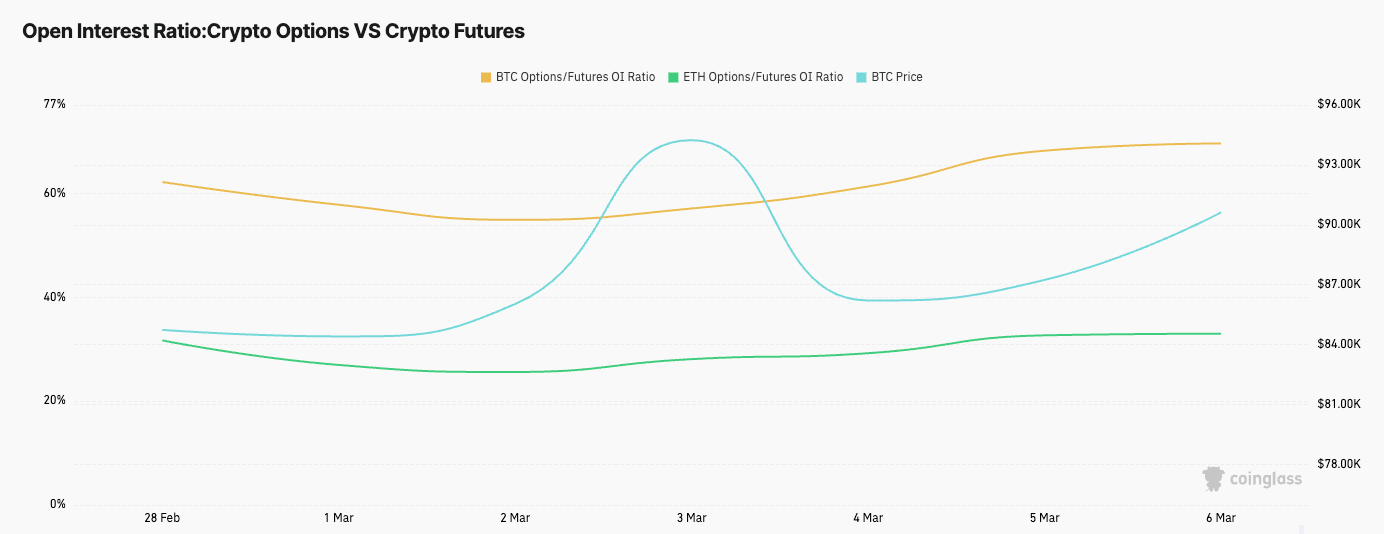The image size is (1384, 534).
Task: Click the $87.00K right axis label
Action: (1339, 284)
